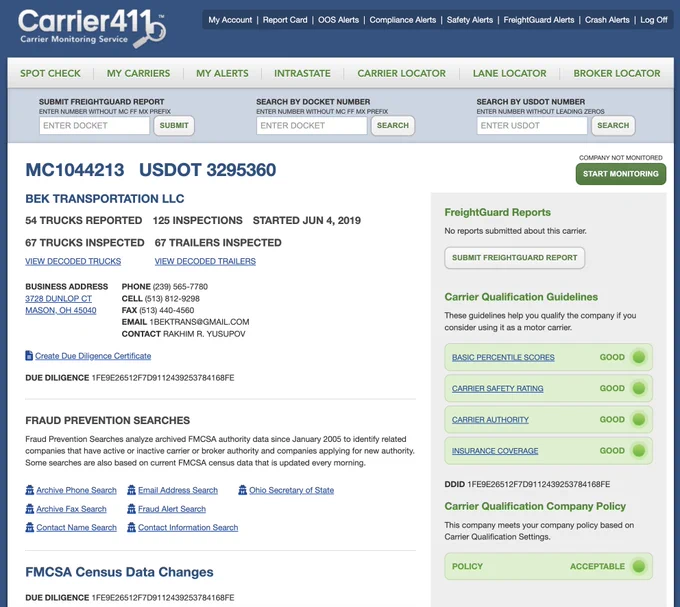The width and height of the screenshot is (680, 607).
Task: Click the icon next to Contact Information Search
Action: click(x=131, y=527)
